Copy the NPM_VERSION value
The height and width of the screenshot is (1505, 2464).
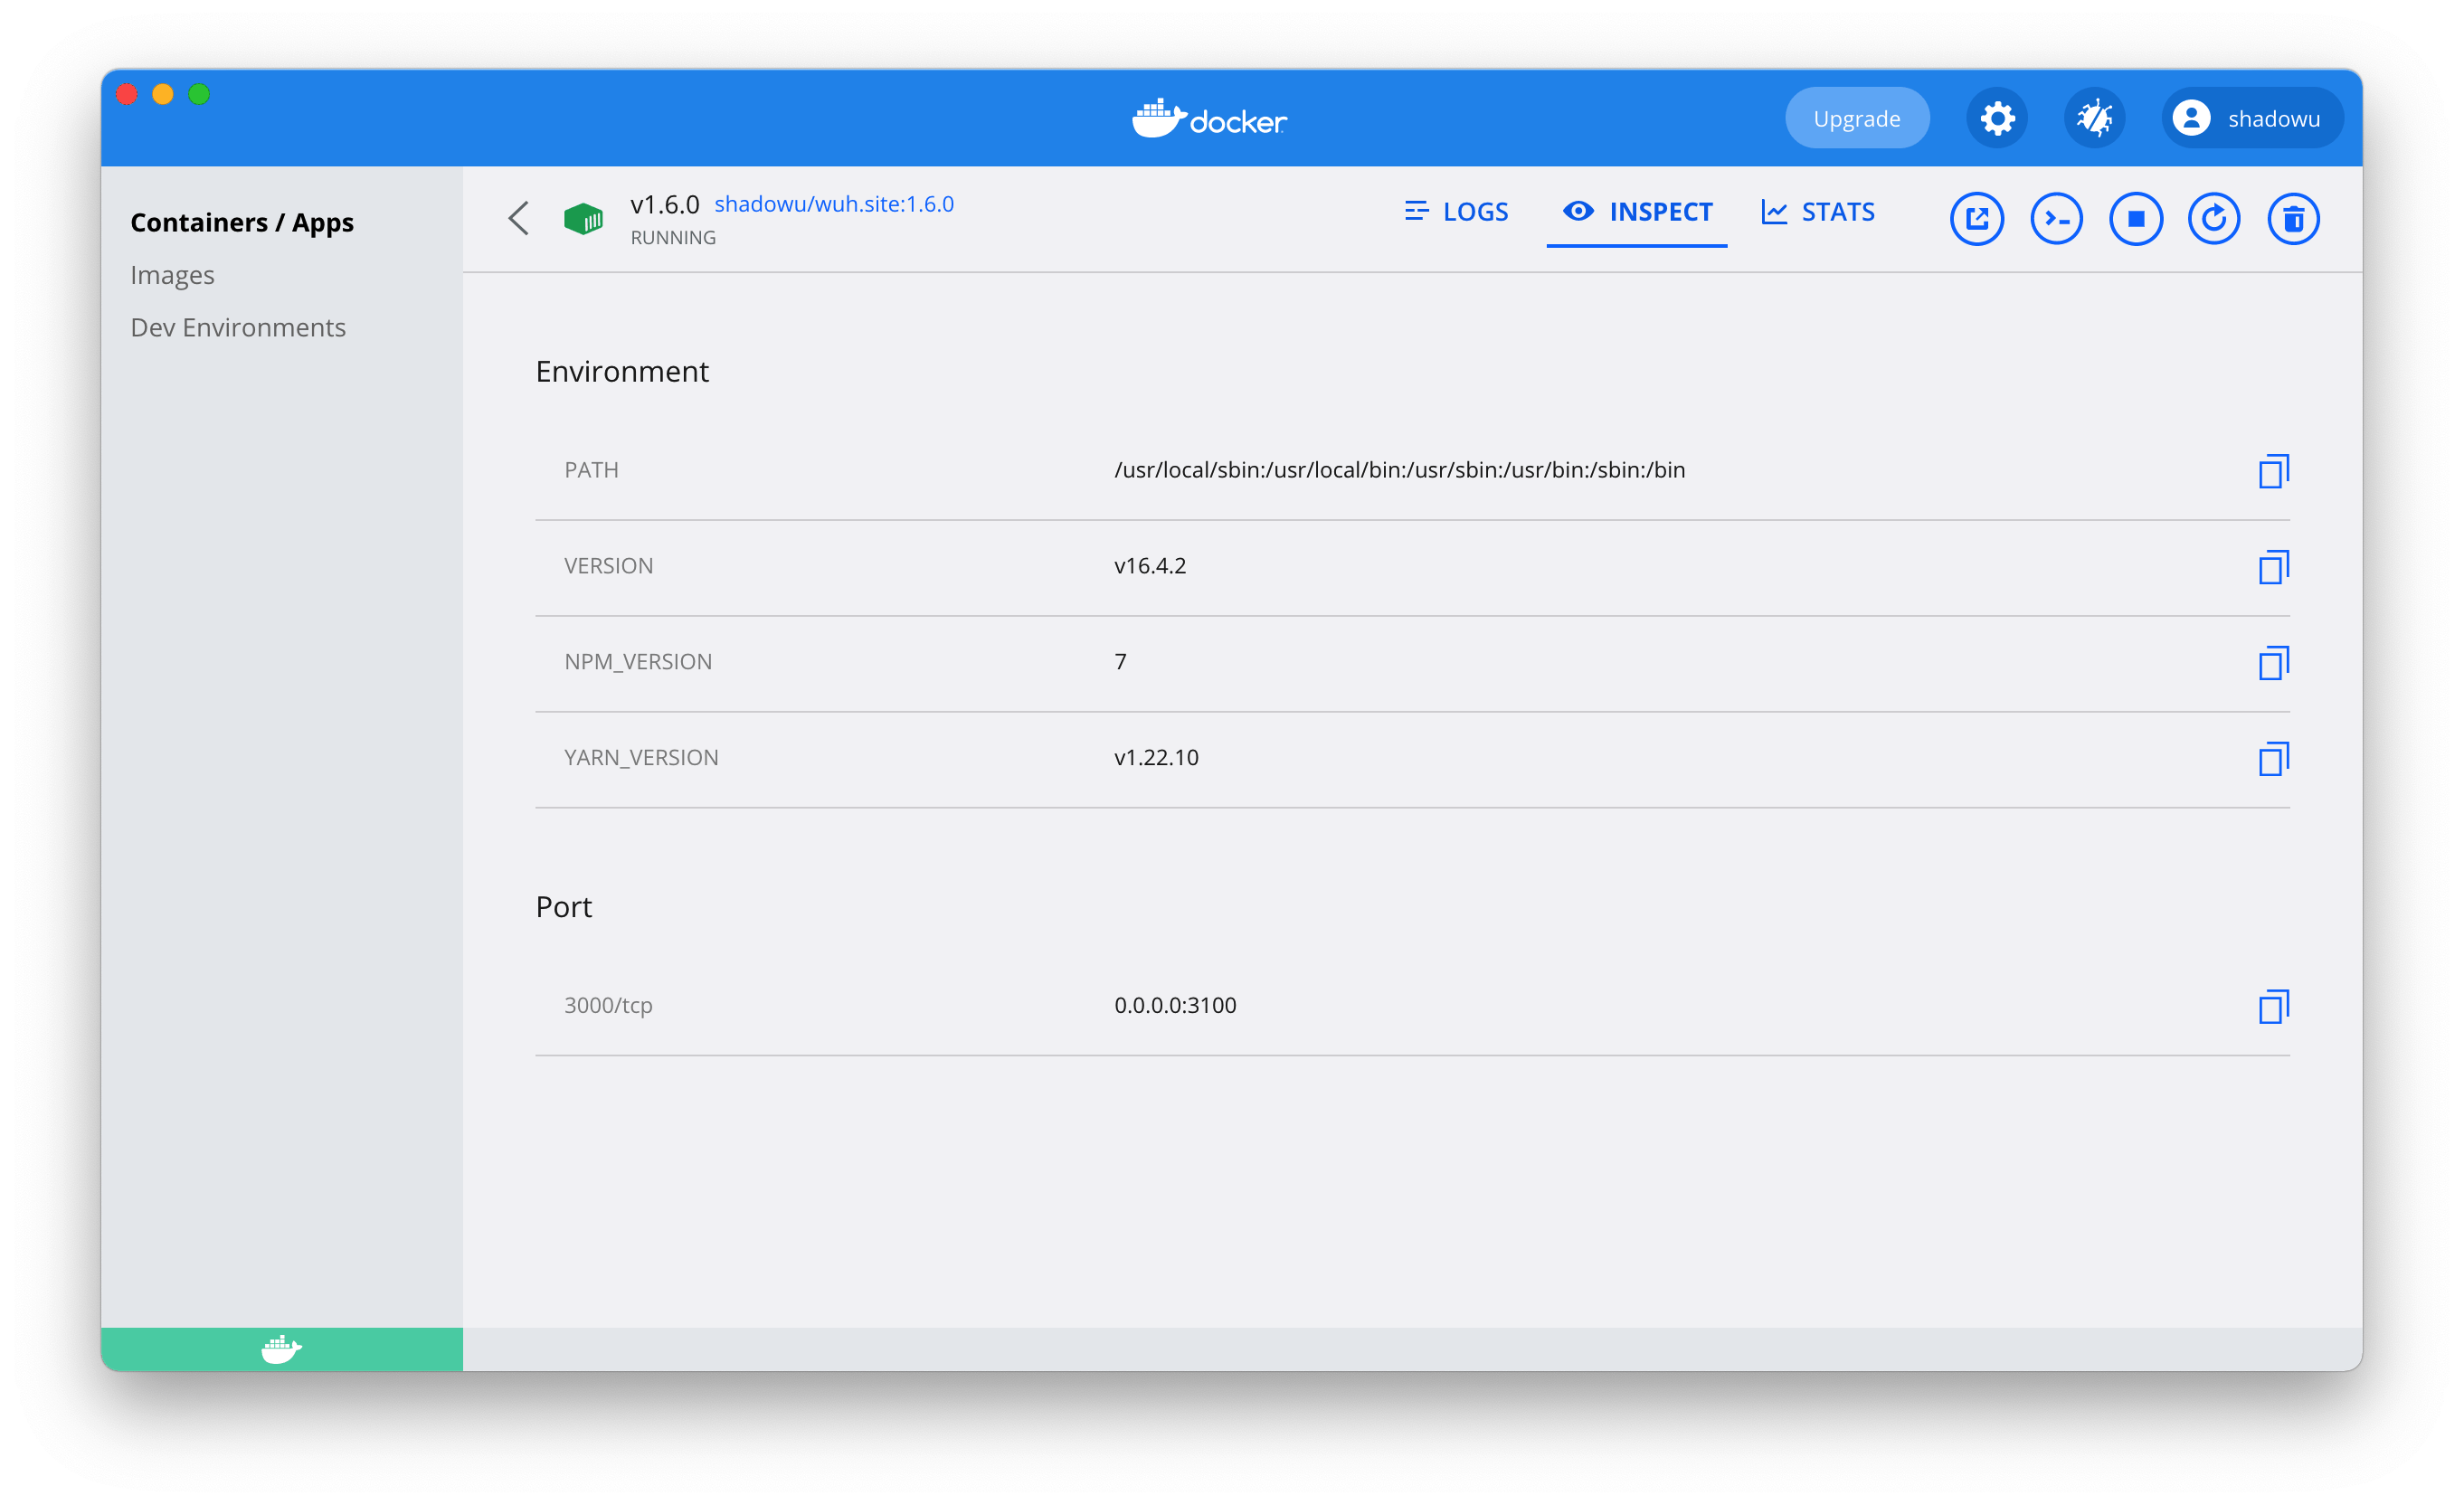pos(2273,662)
